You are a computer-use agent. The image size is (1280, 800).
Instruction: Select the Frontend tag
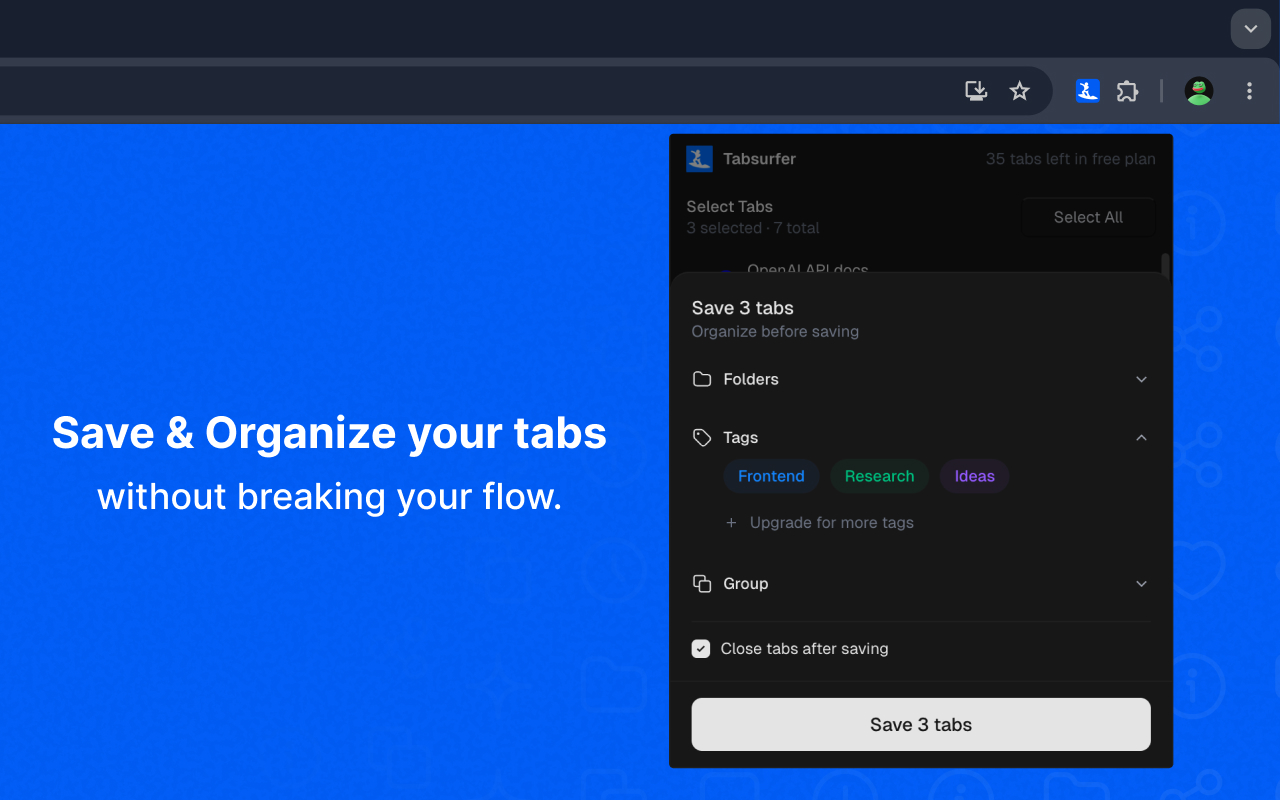click(771, 476)
